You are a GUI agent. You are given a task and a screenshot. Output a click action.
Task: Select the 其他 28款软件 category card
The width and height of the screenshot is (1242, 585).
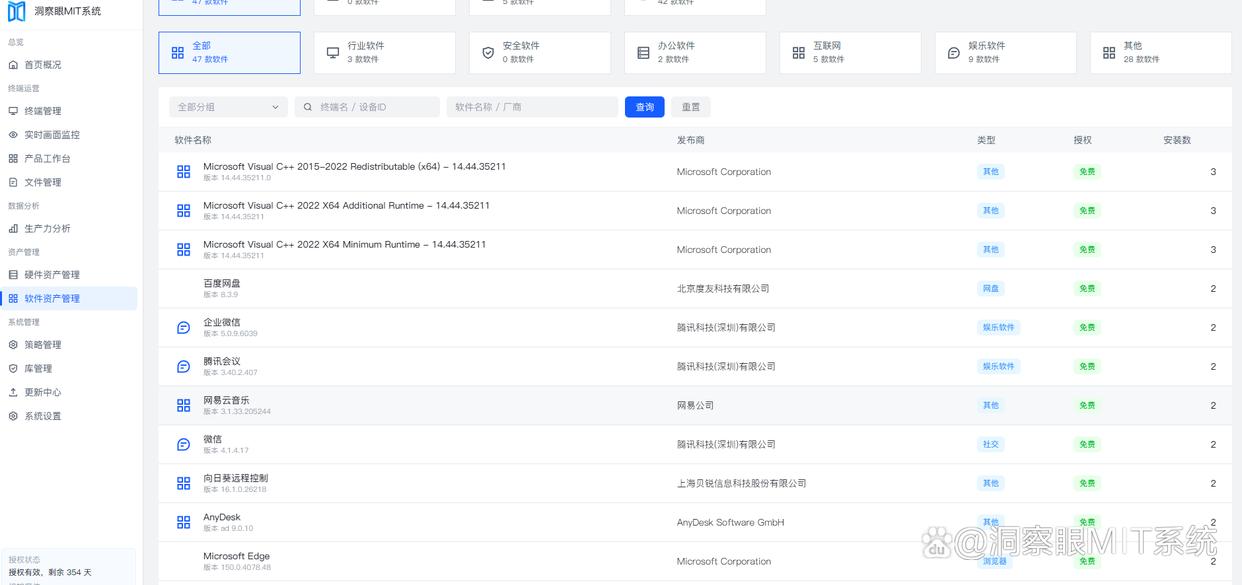pos(1161,53)
